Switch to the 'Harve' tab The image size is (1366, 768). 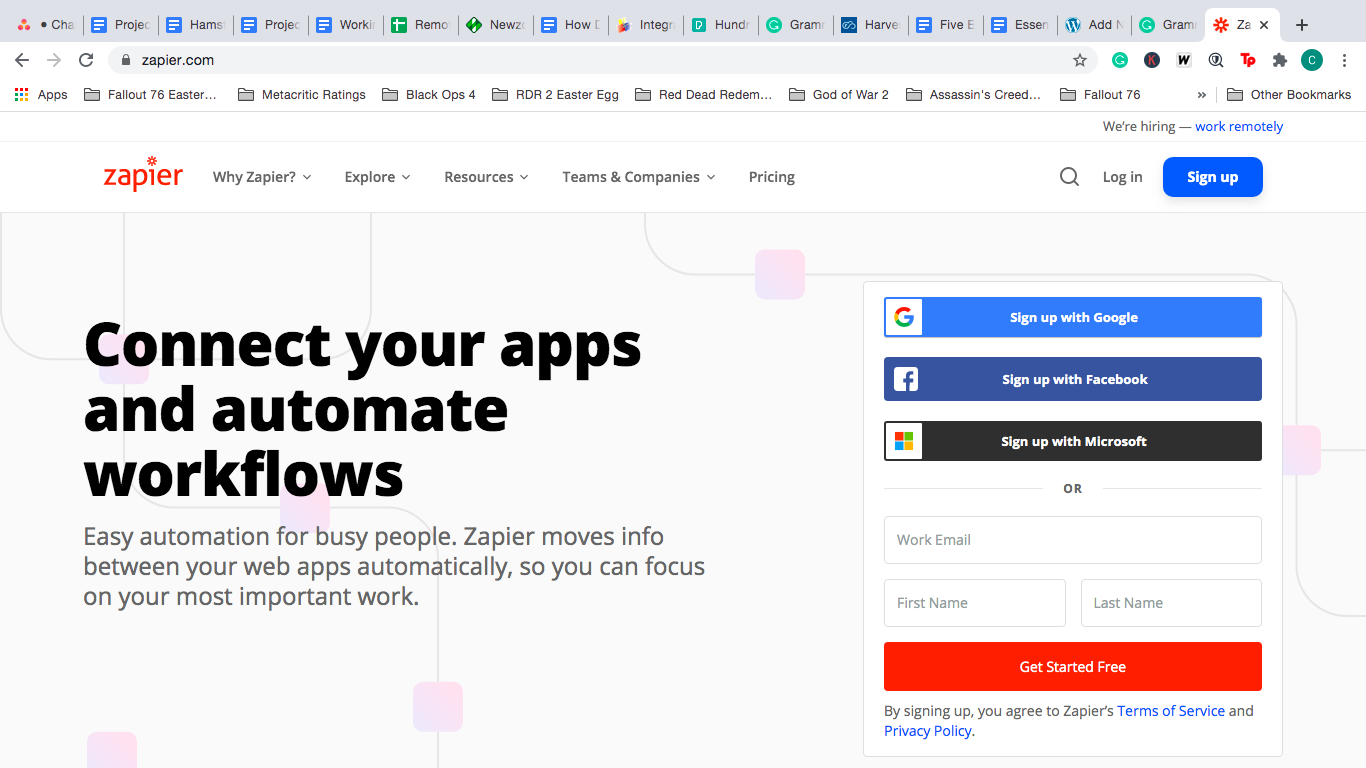(871, 25)
